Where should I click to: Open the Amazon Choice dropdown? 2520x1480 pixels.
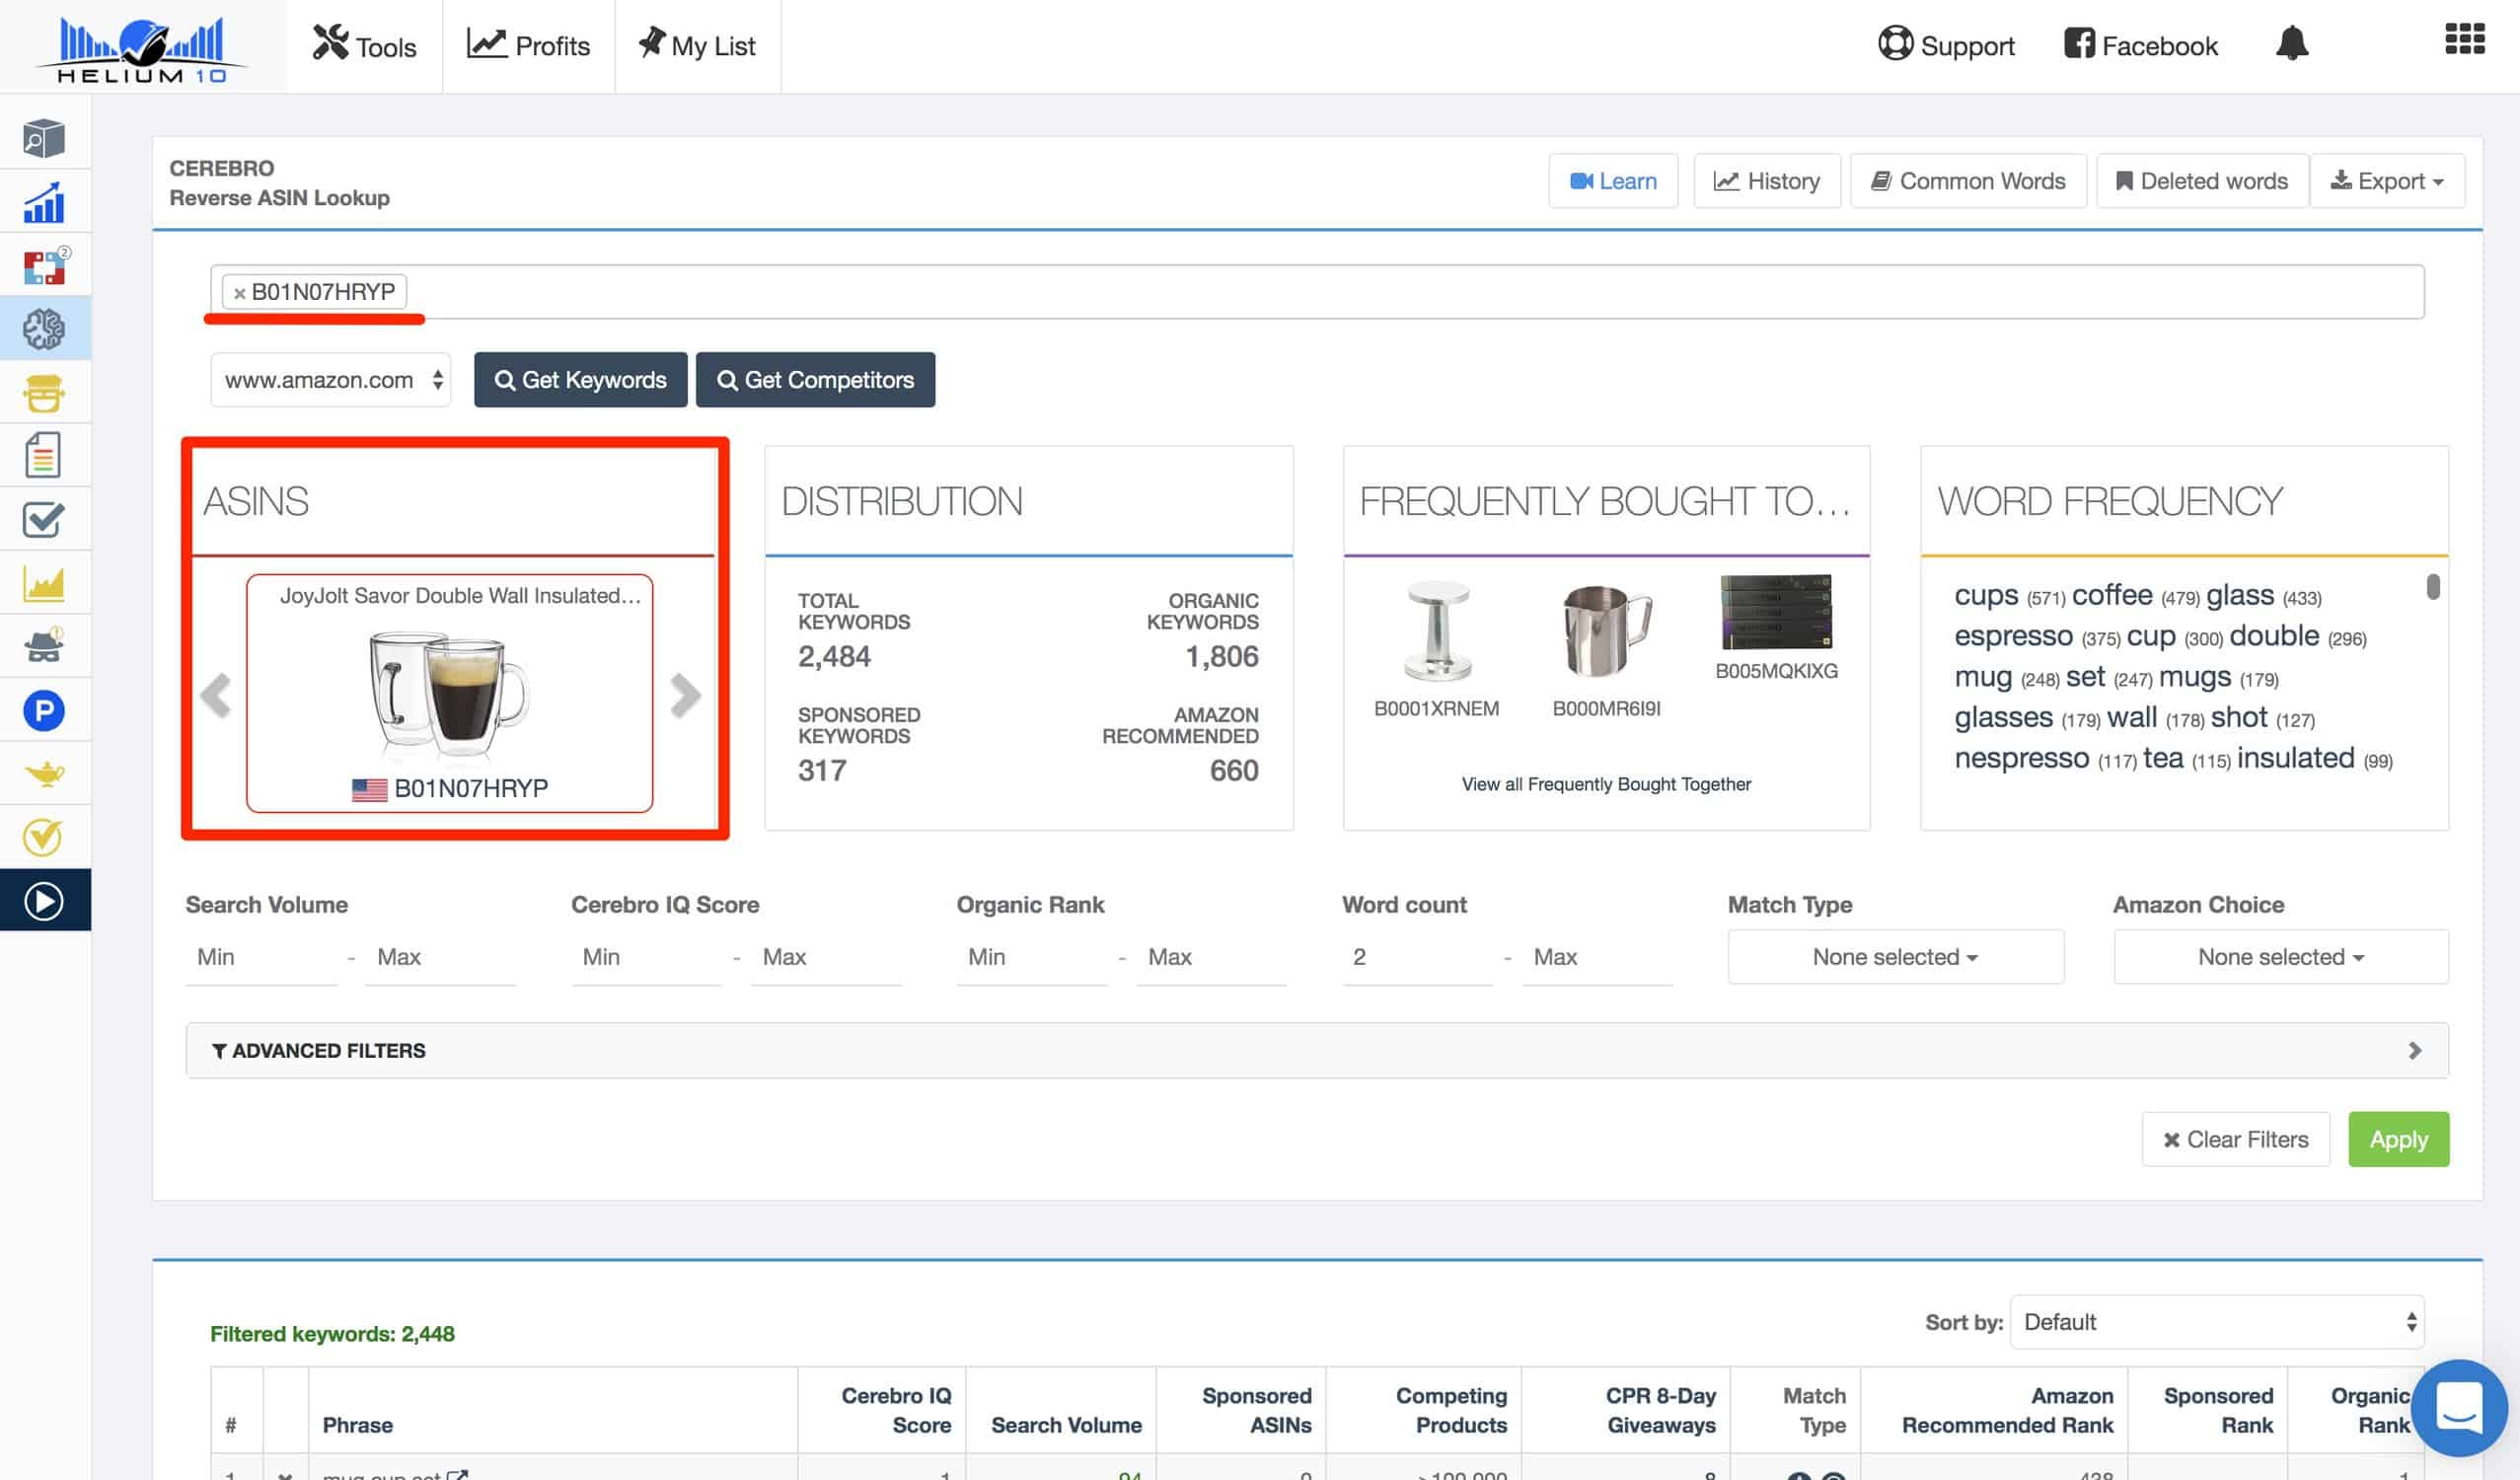2281,957
